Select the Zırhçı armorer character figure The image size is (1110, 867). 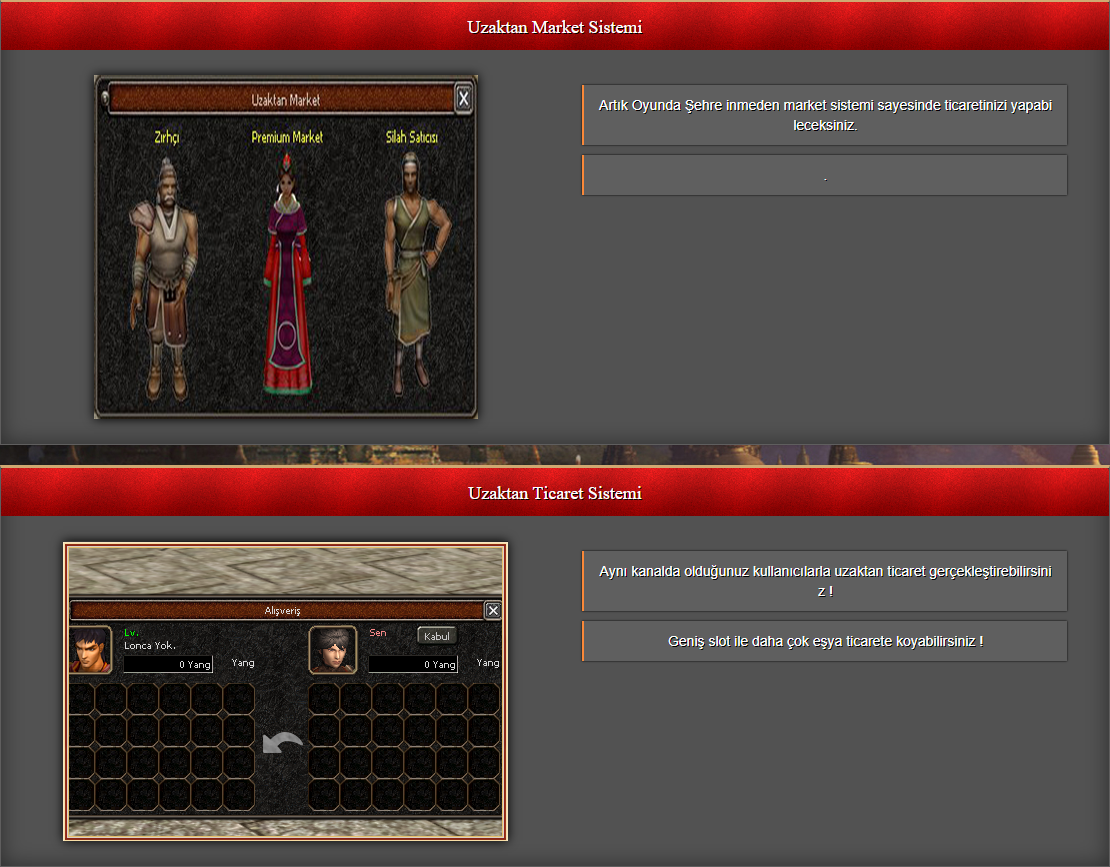pyautogui.click(x=164, y=277)
